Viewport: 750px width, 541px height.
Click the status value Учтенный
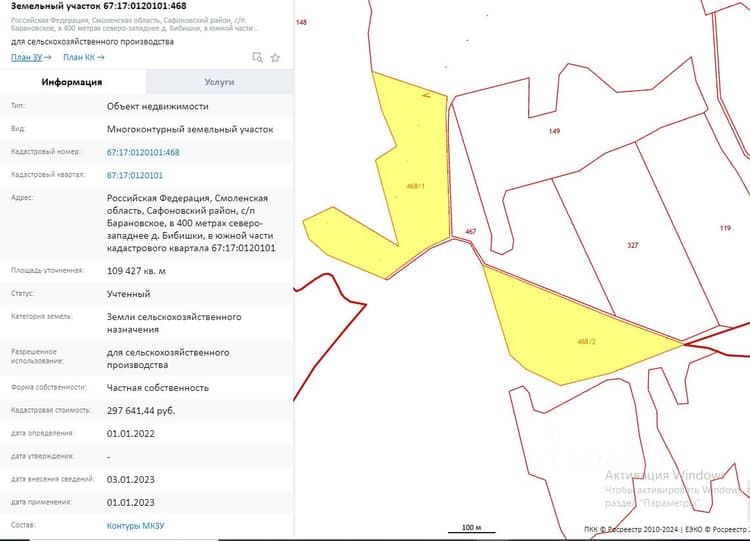128,294
